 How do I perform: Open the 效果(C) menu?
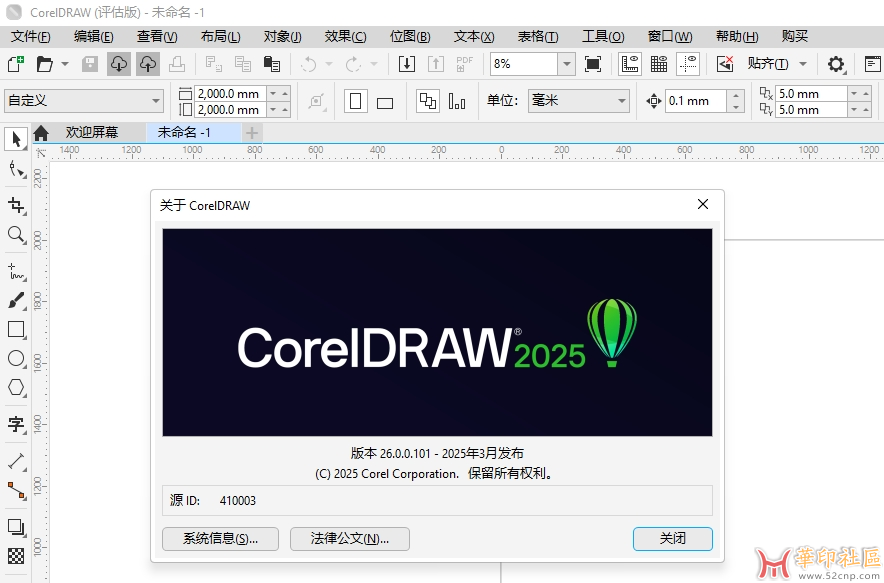point(345,37)
